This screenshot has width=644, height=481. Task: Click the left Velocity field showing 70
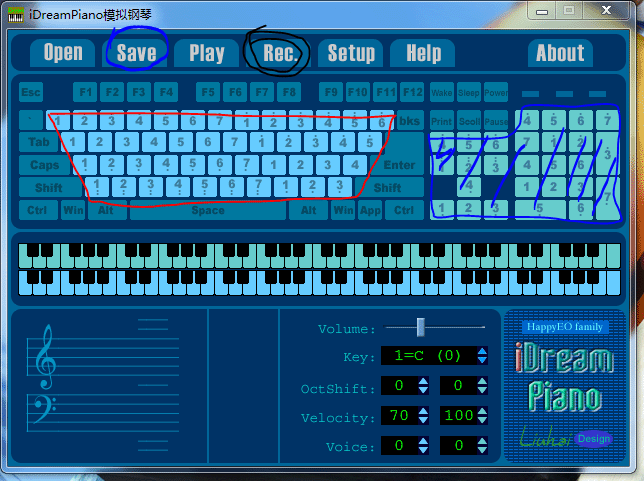pyautogui.click(x=399, y=415)
